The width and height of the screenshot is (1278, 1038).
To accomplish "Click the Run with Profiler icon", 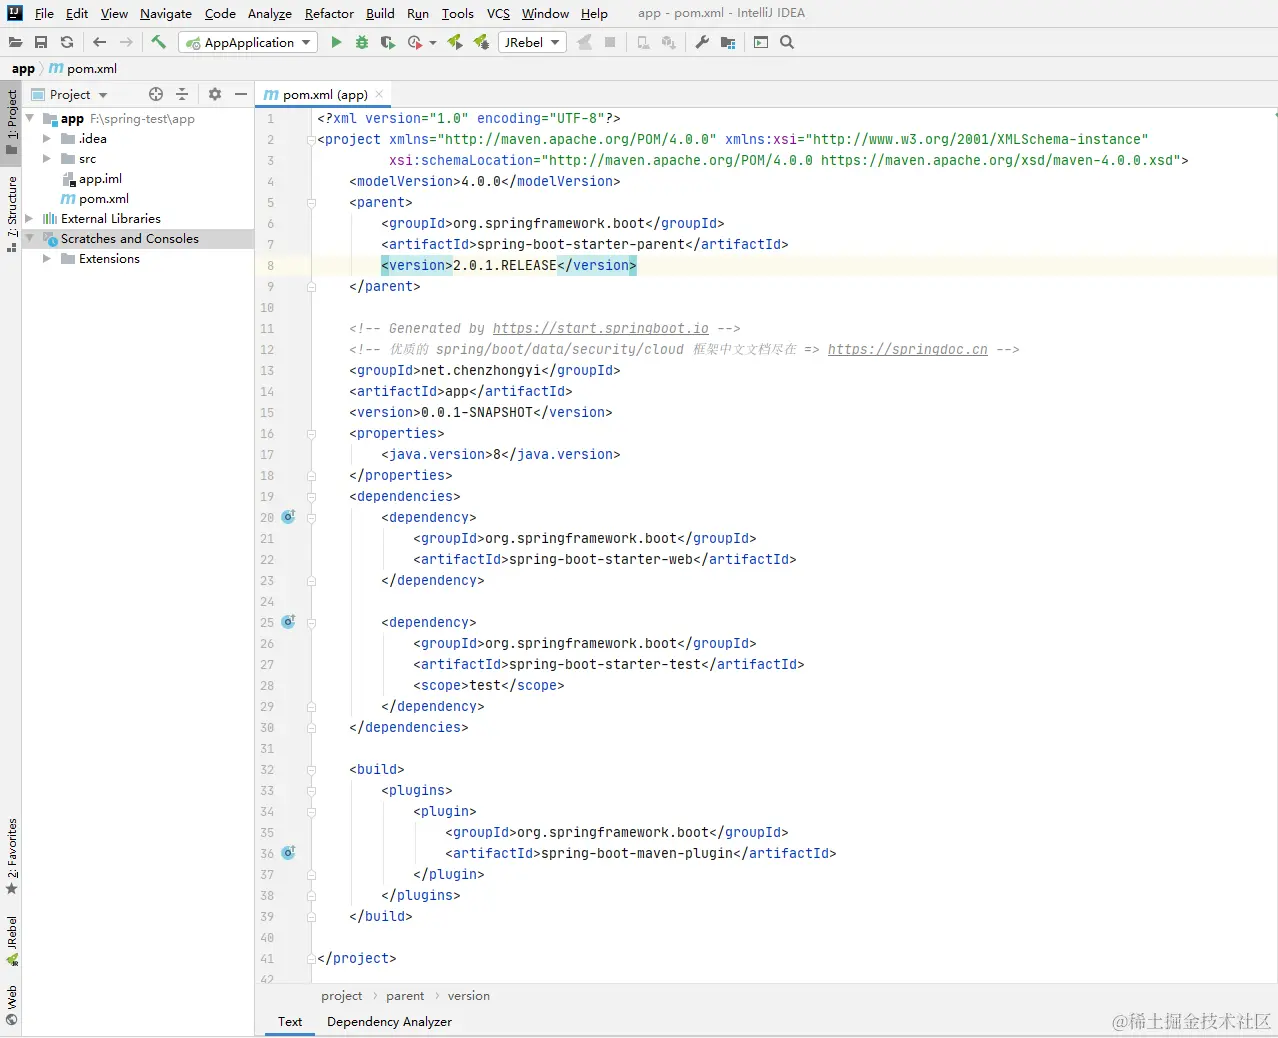I will 415,42.
